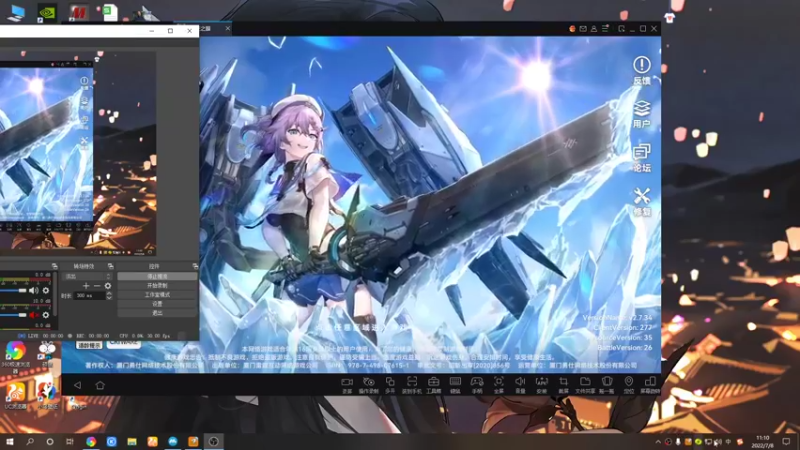This screenshot has width=800, height=450.
Task: Open 论坛 forum icon in game
Action: (x=641, y=158)
